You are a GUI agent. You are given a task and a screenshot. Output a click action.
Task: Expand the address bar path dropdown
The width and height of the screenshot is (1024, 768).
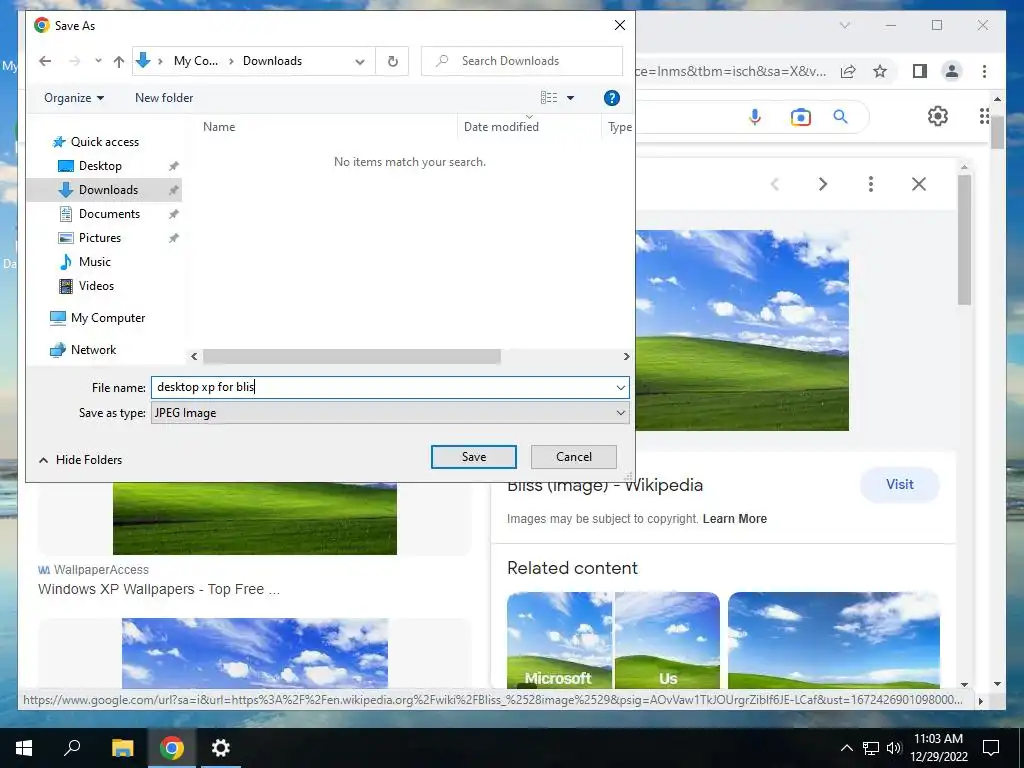(360, 61)
